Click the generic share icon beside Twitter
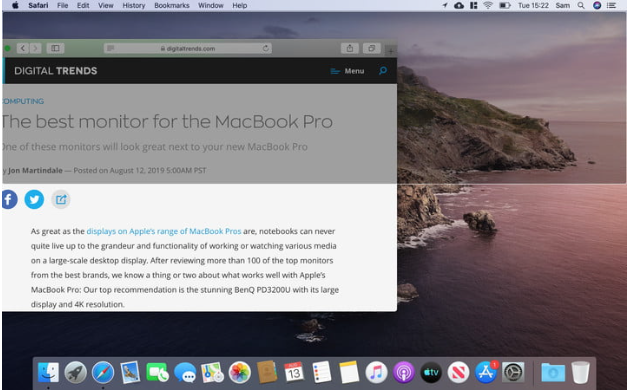This screenshot has height=390, width=629. pyautogui.click(x=61, y=199)
